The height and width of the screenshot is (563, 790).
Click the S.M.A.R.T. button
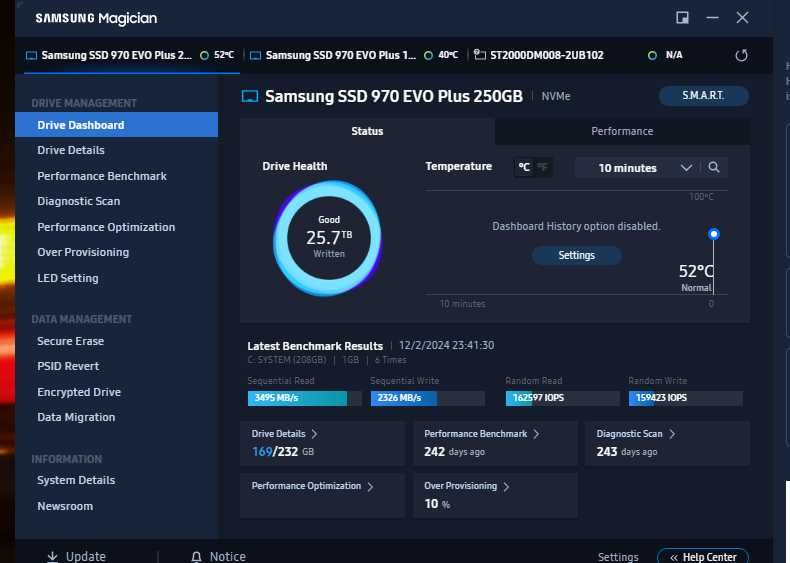[x=703, y=96]
